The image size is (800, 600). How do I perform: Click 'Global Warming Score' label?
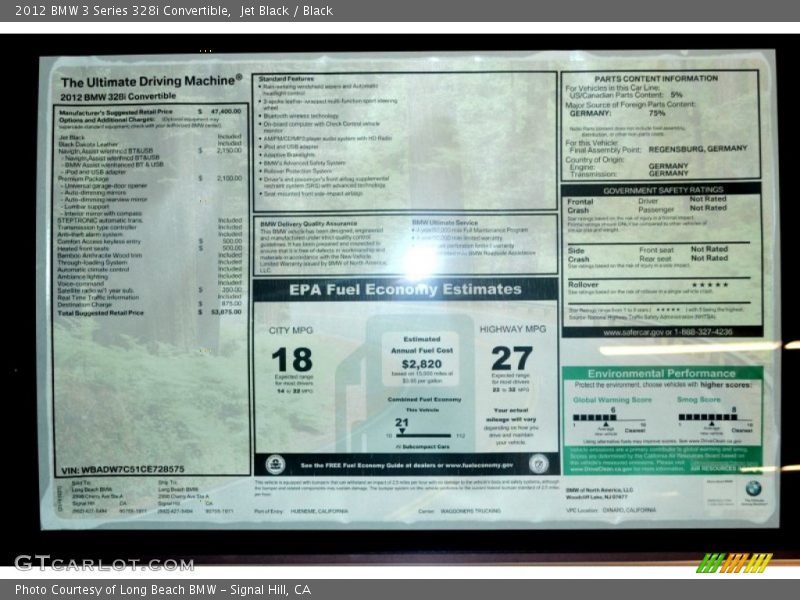(x=612, y=400)
